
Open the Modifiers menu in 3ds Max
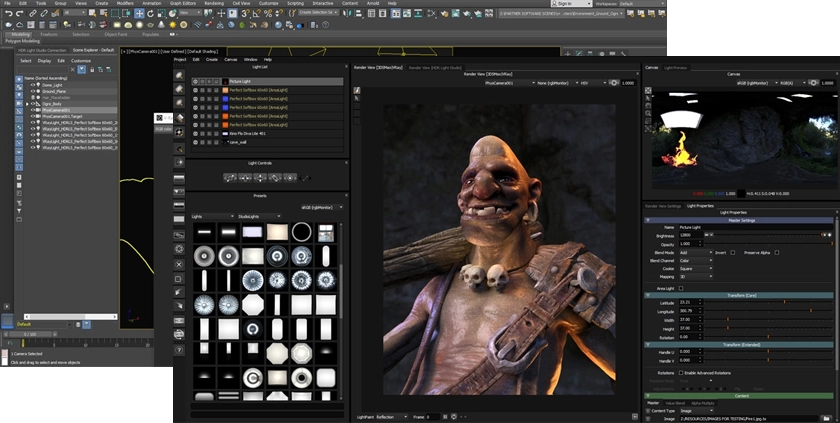[x=125, y=3]
